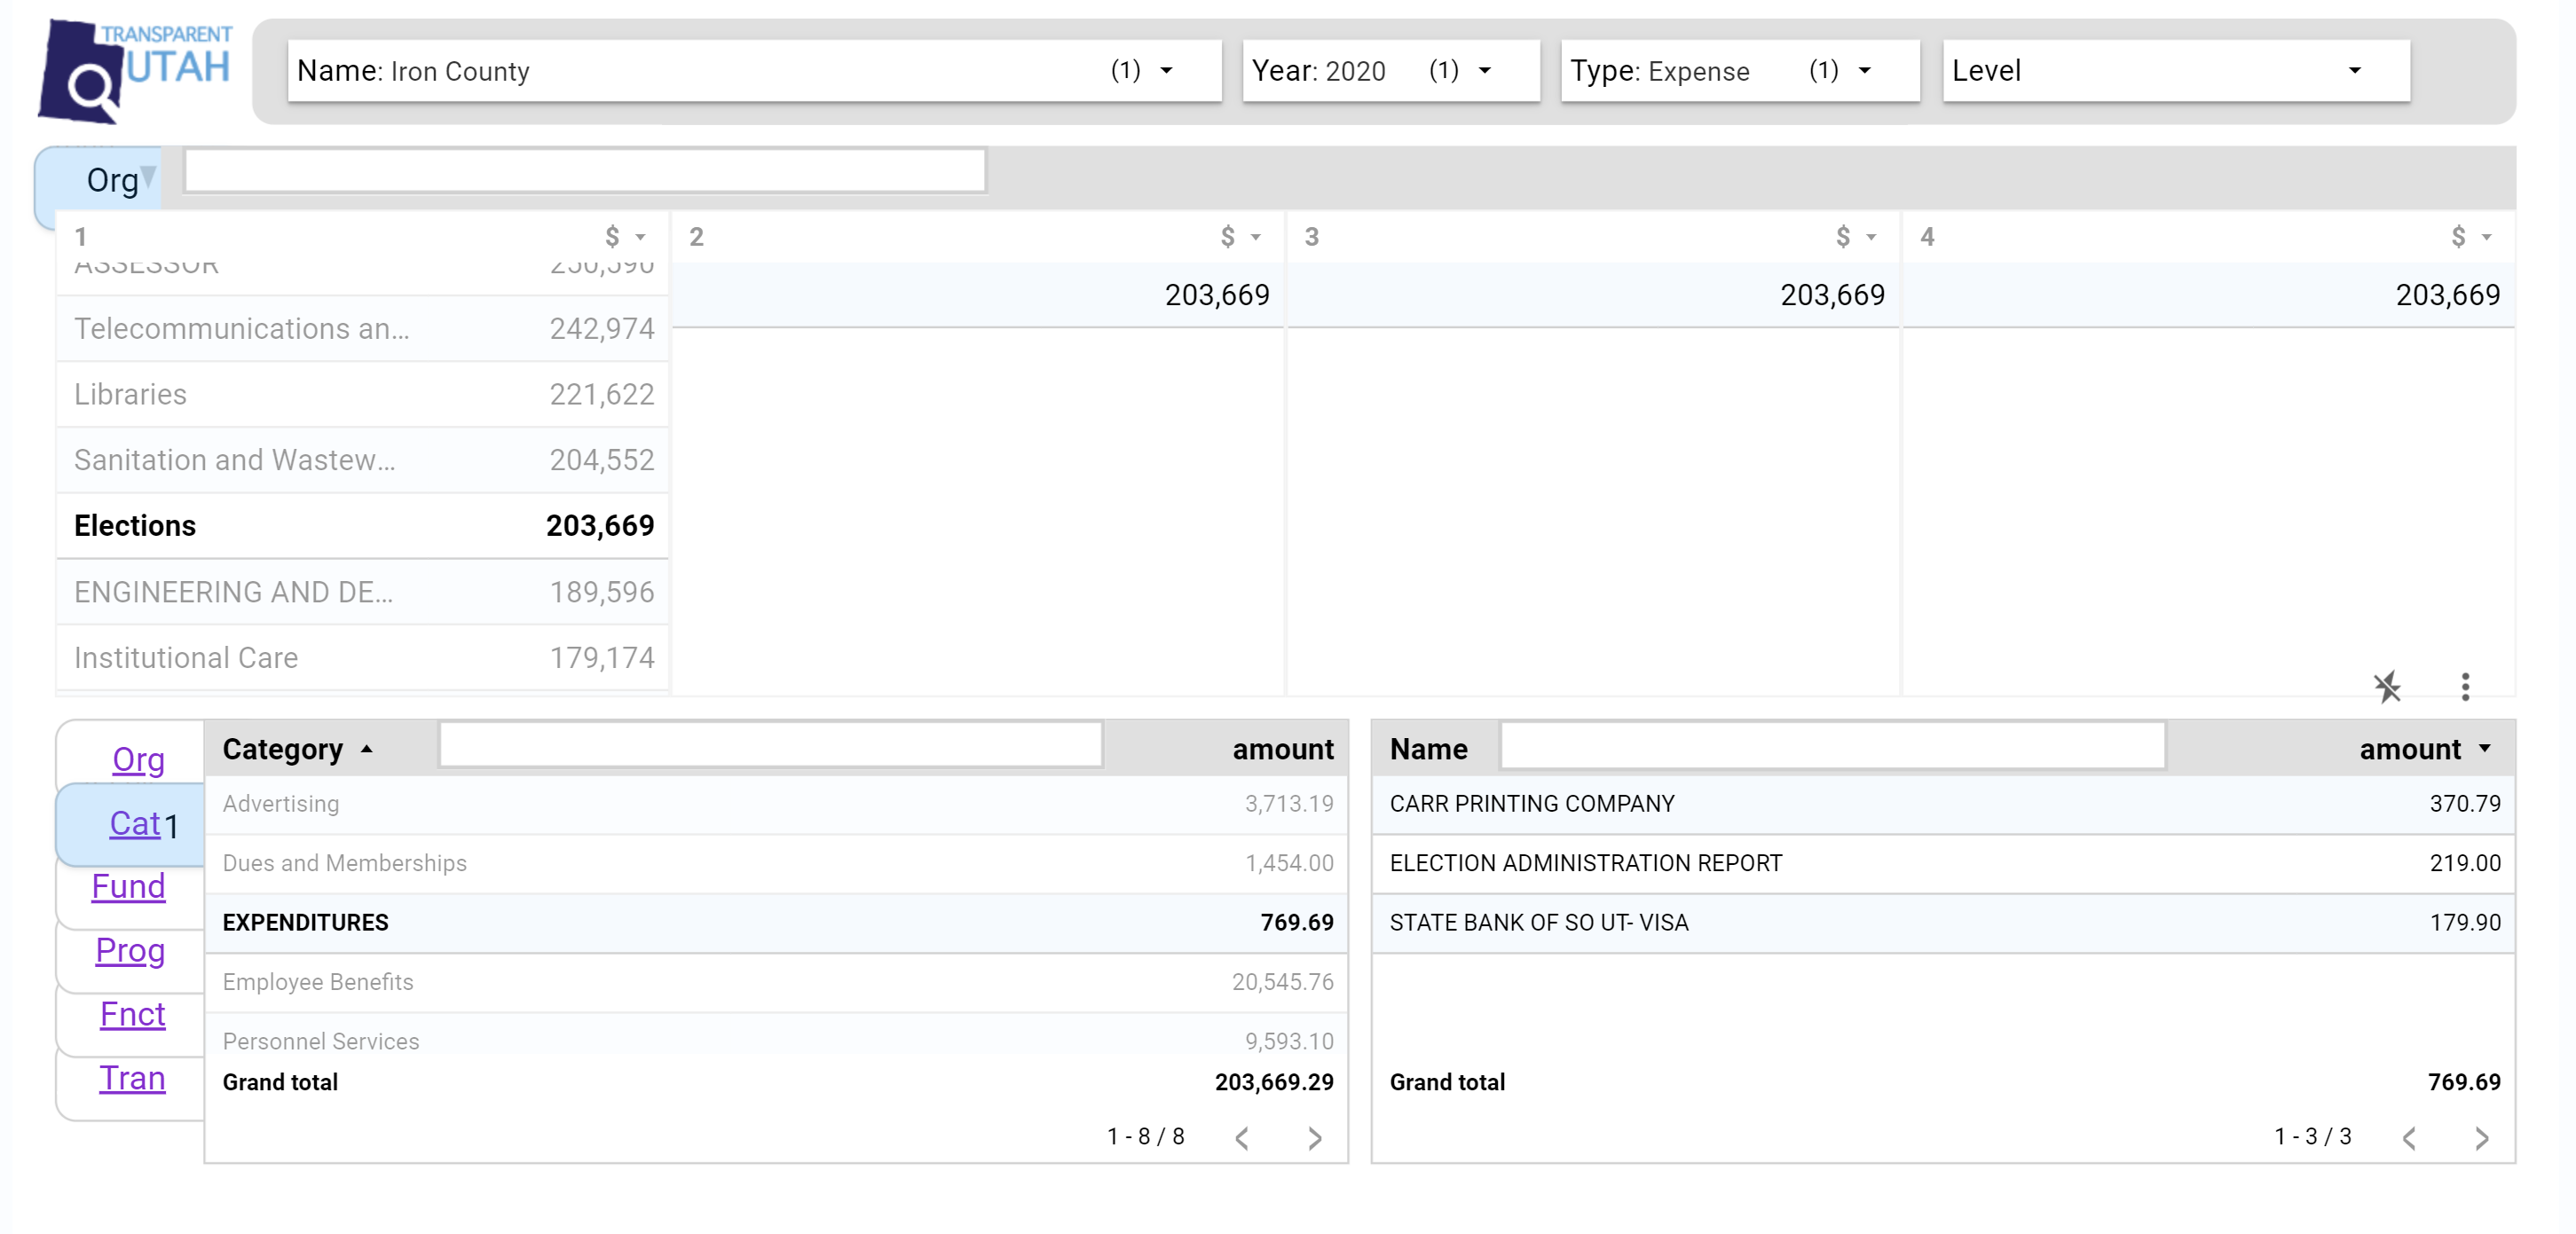Switch to the Fund tab
This screenshot has width=2576, height=1234.
pos(128,886)
